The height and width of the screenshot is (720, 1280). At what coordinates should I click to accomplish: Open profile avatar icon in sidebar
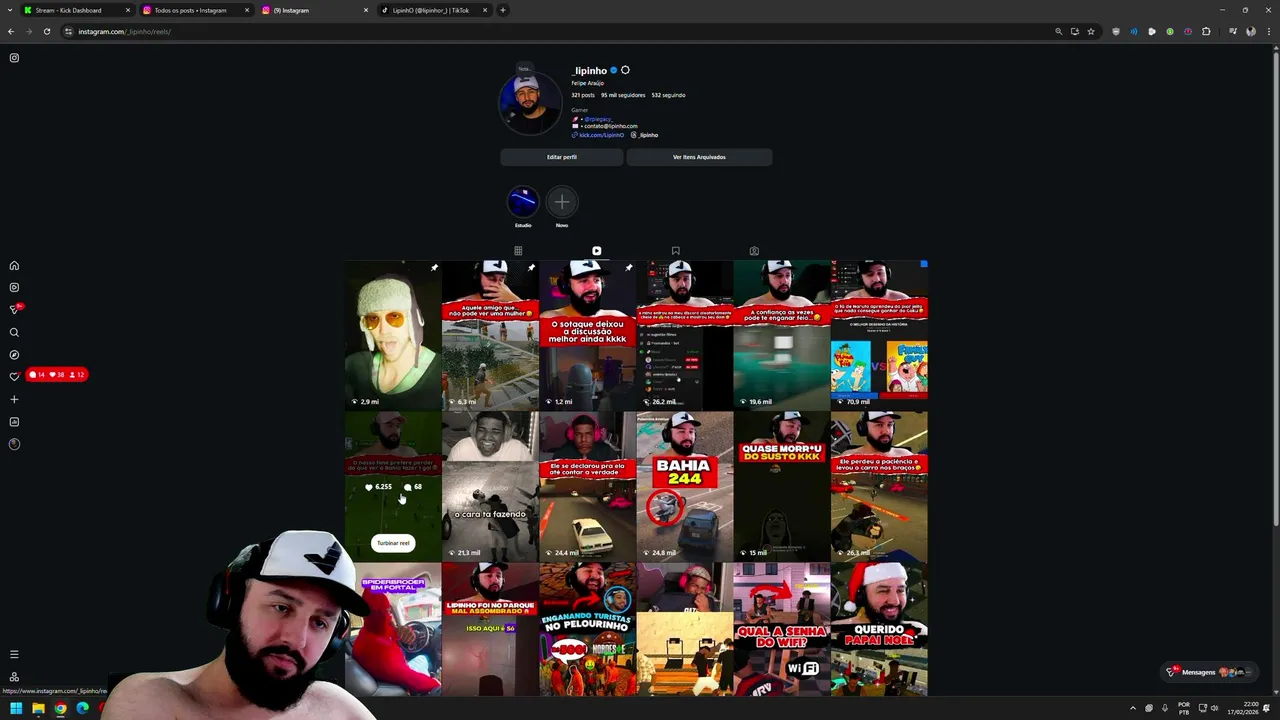click(14, 444)
